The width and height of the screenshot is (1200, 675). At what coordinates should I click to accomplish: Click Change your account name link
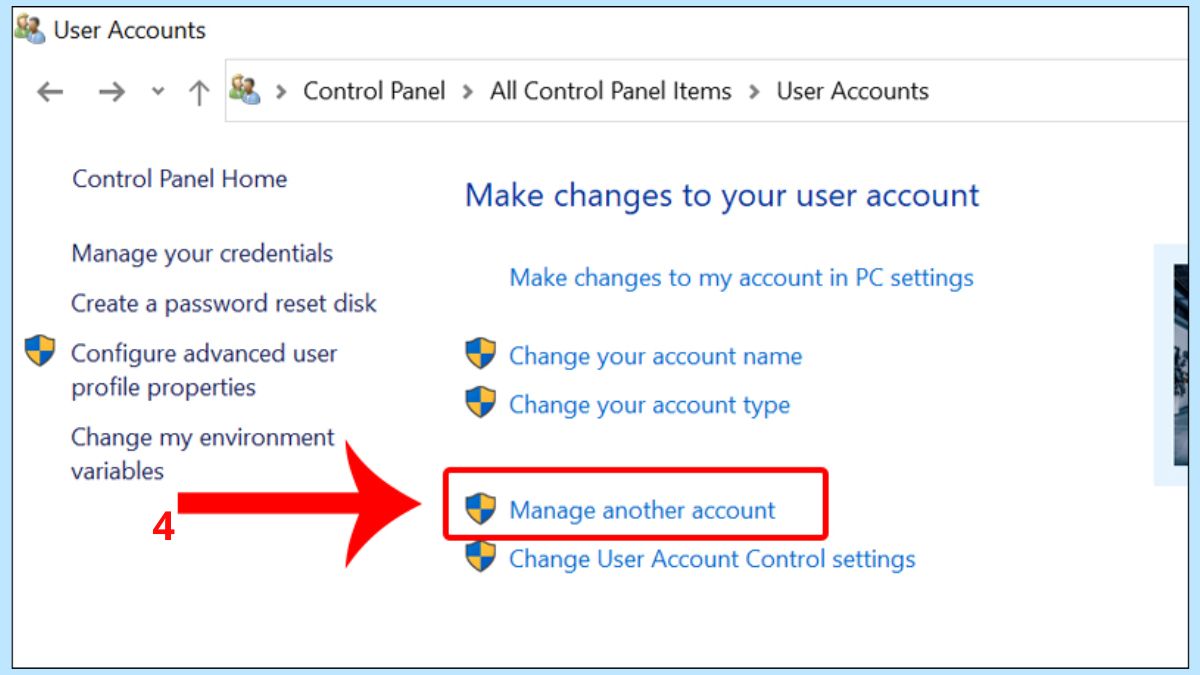(656, 356)
